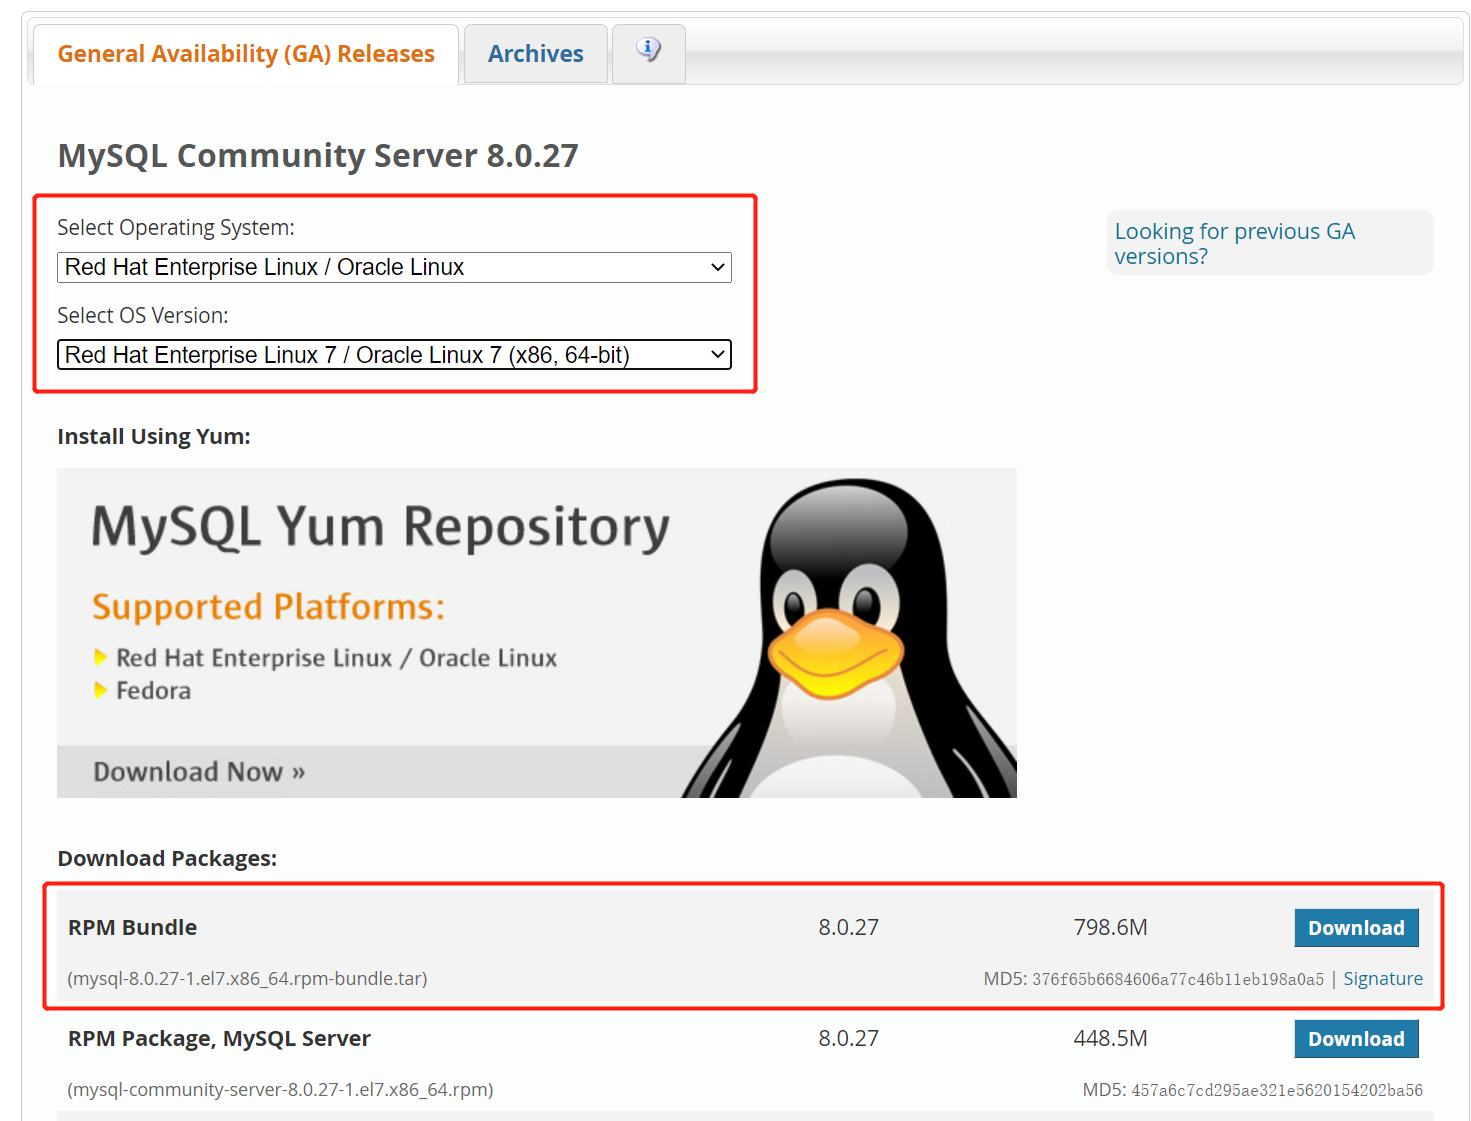This screenshot has width=1471, height=1121.
Task: Open the information icon tab
Action: coord(648,53)
